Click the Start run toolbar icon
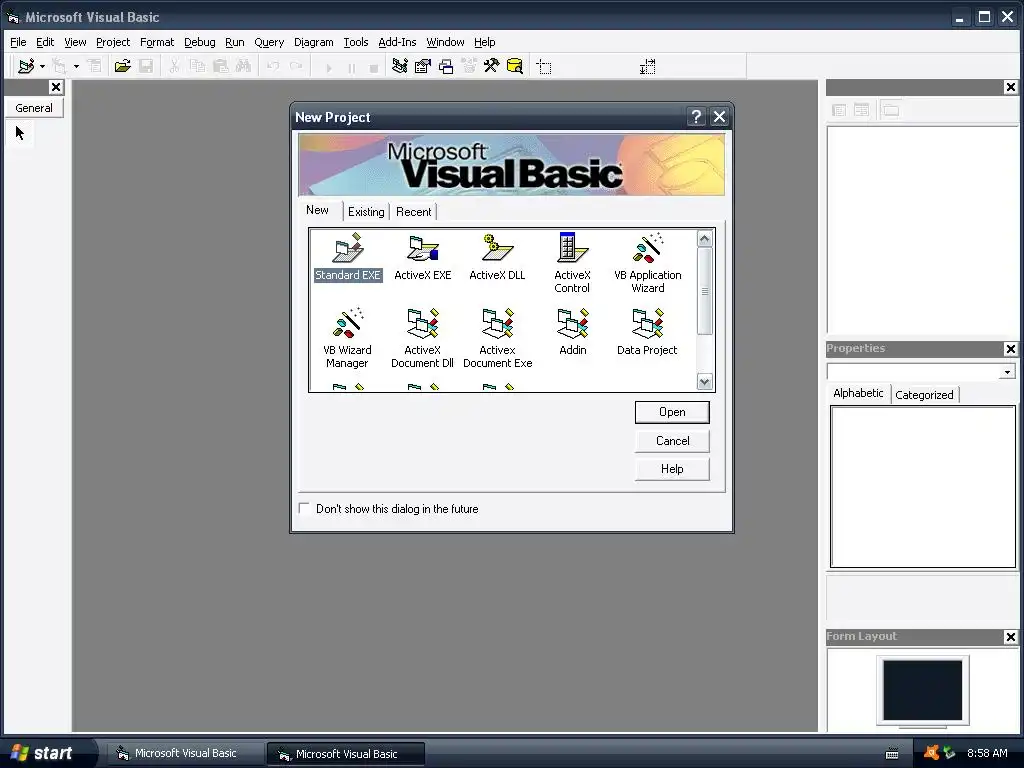The image size is (1024, 768). click(328, 67)
